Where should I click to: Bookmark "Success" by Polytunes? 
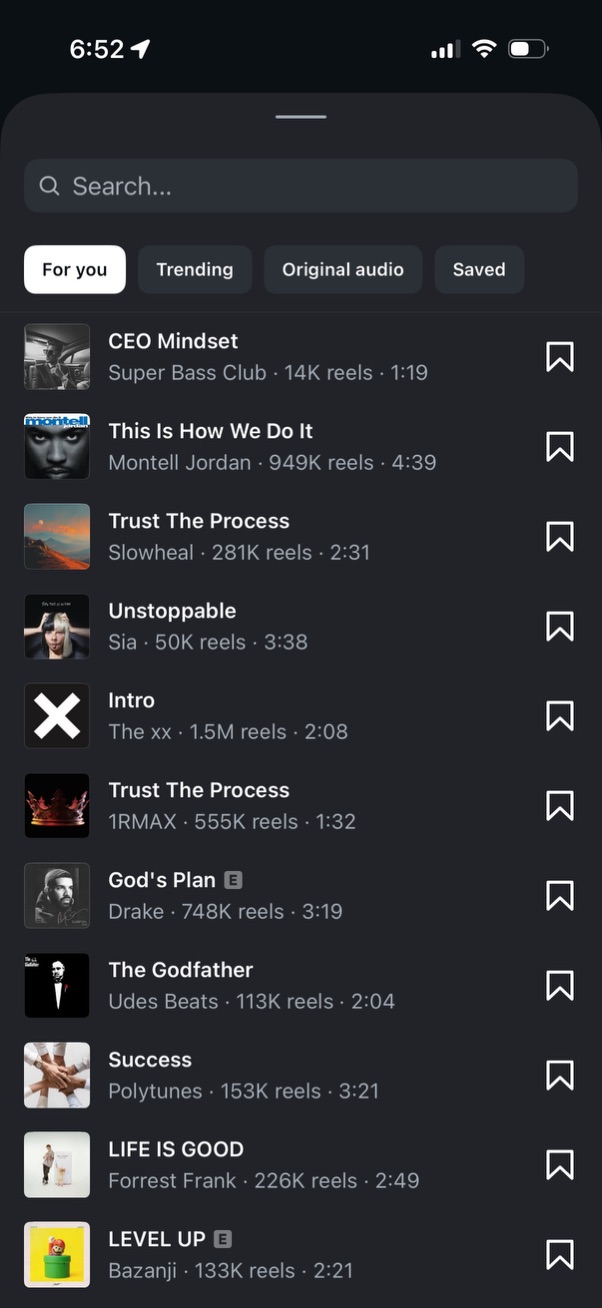(559, 1075)
